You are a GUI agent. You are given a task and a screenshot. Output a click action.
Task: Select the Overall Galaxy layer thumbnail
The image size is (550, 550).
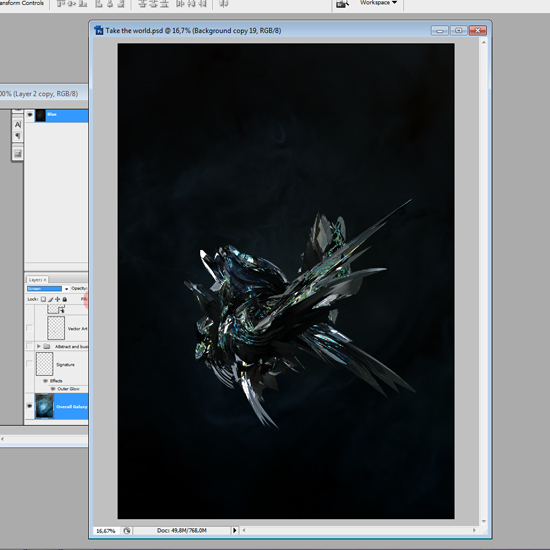point(45,406)
